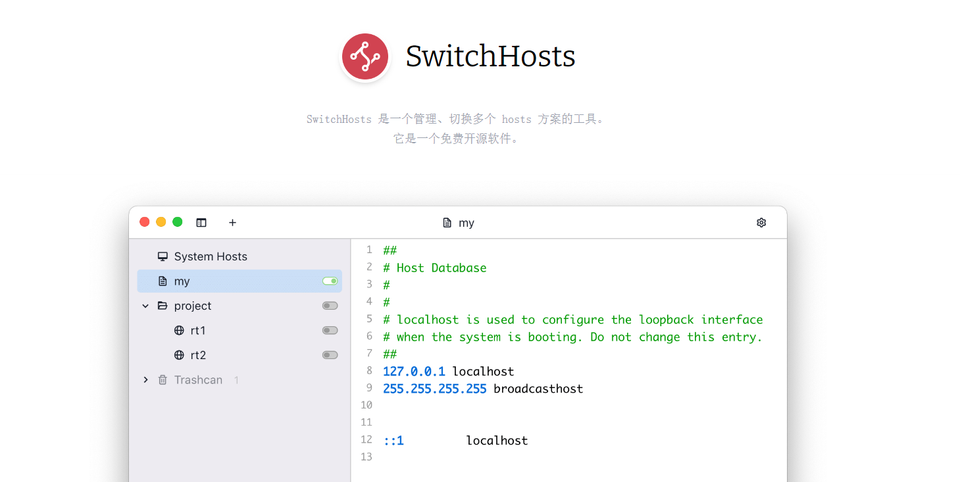Enable the project folder toggle switch

tap(329, 306)
